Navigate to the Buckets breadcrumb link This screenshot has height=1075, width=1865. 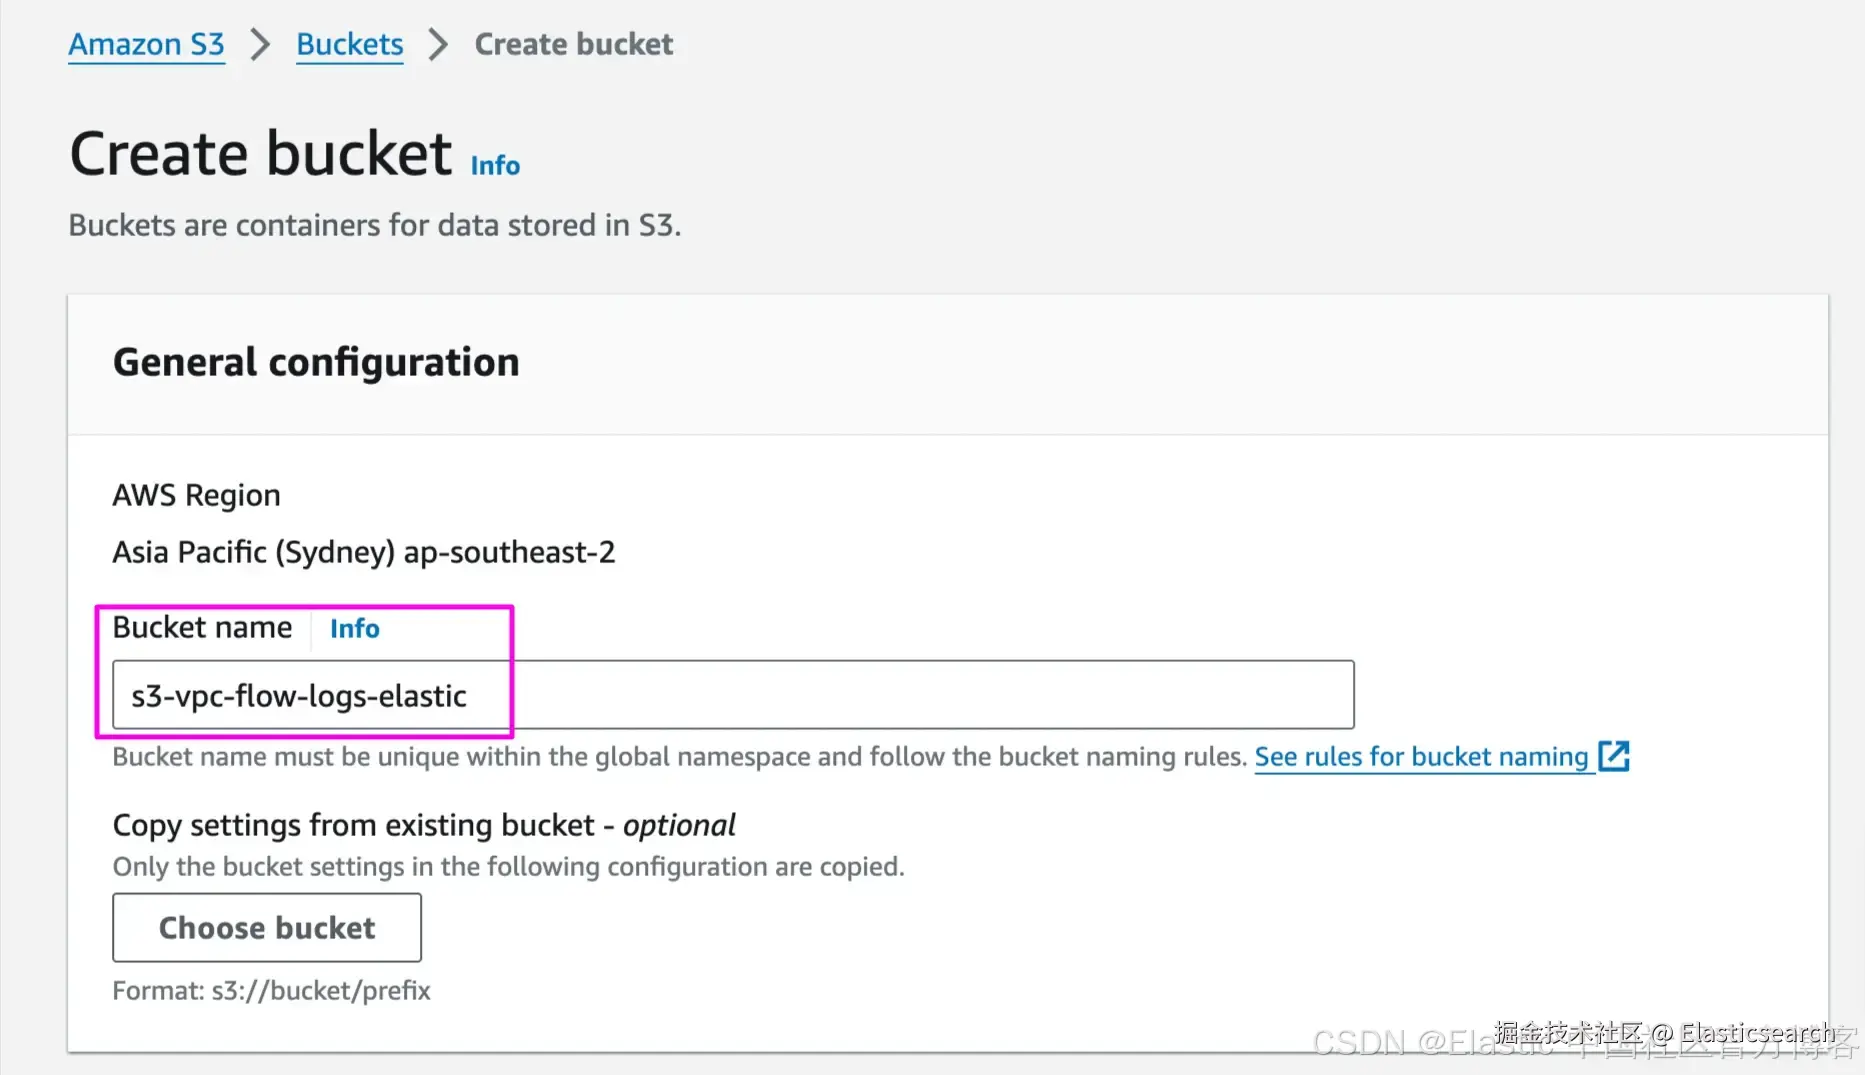pos(349,44)
